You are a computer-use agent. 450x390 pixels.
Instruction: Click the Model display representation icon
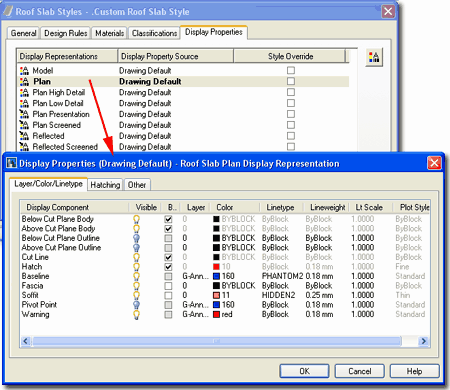click(24, 71)
